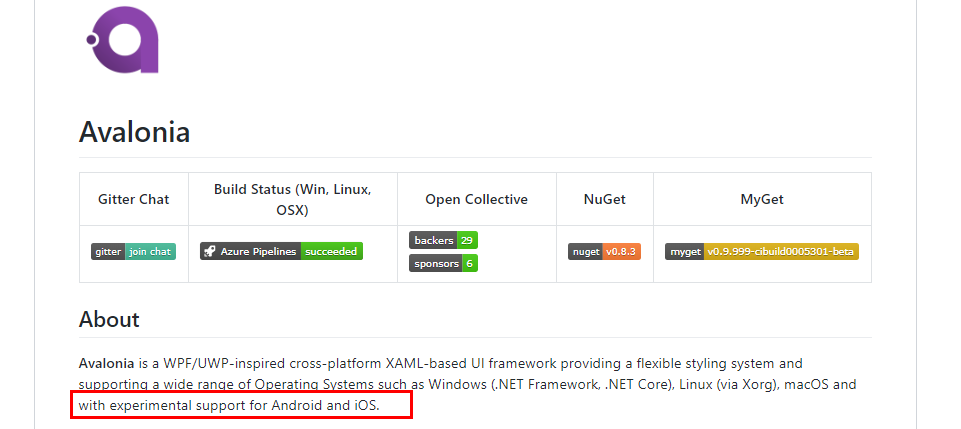Select the Gitter Chat column header
Image resolution: width=961 pixels, height=429 pixels.
click(133, 199)
